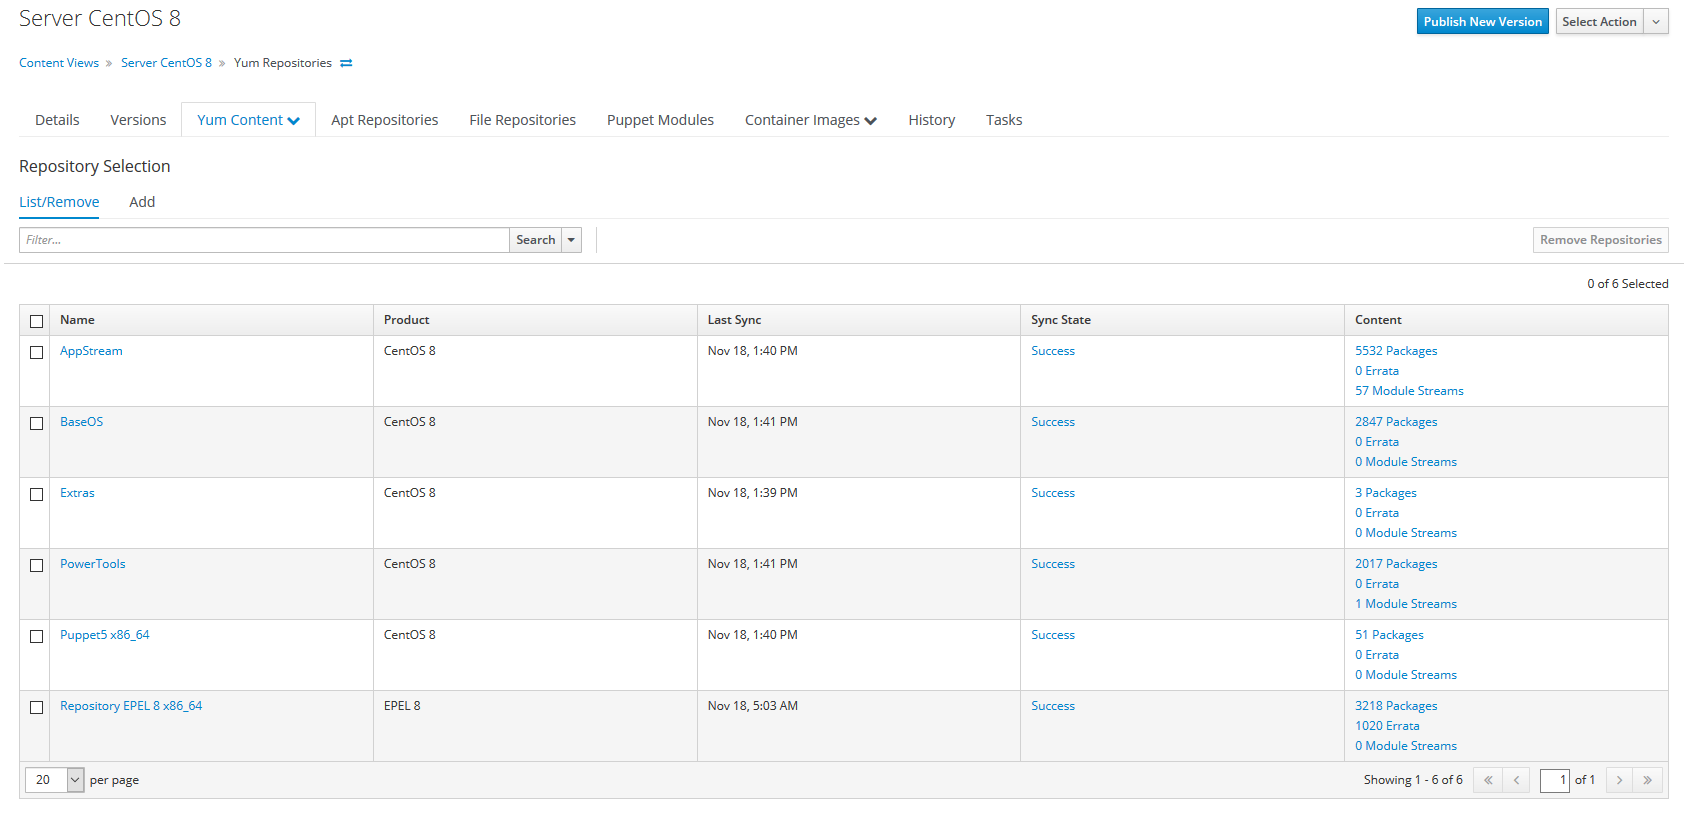Check the Puppet5 x86_64 repository checkbox

(37, 636)
